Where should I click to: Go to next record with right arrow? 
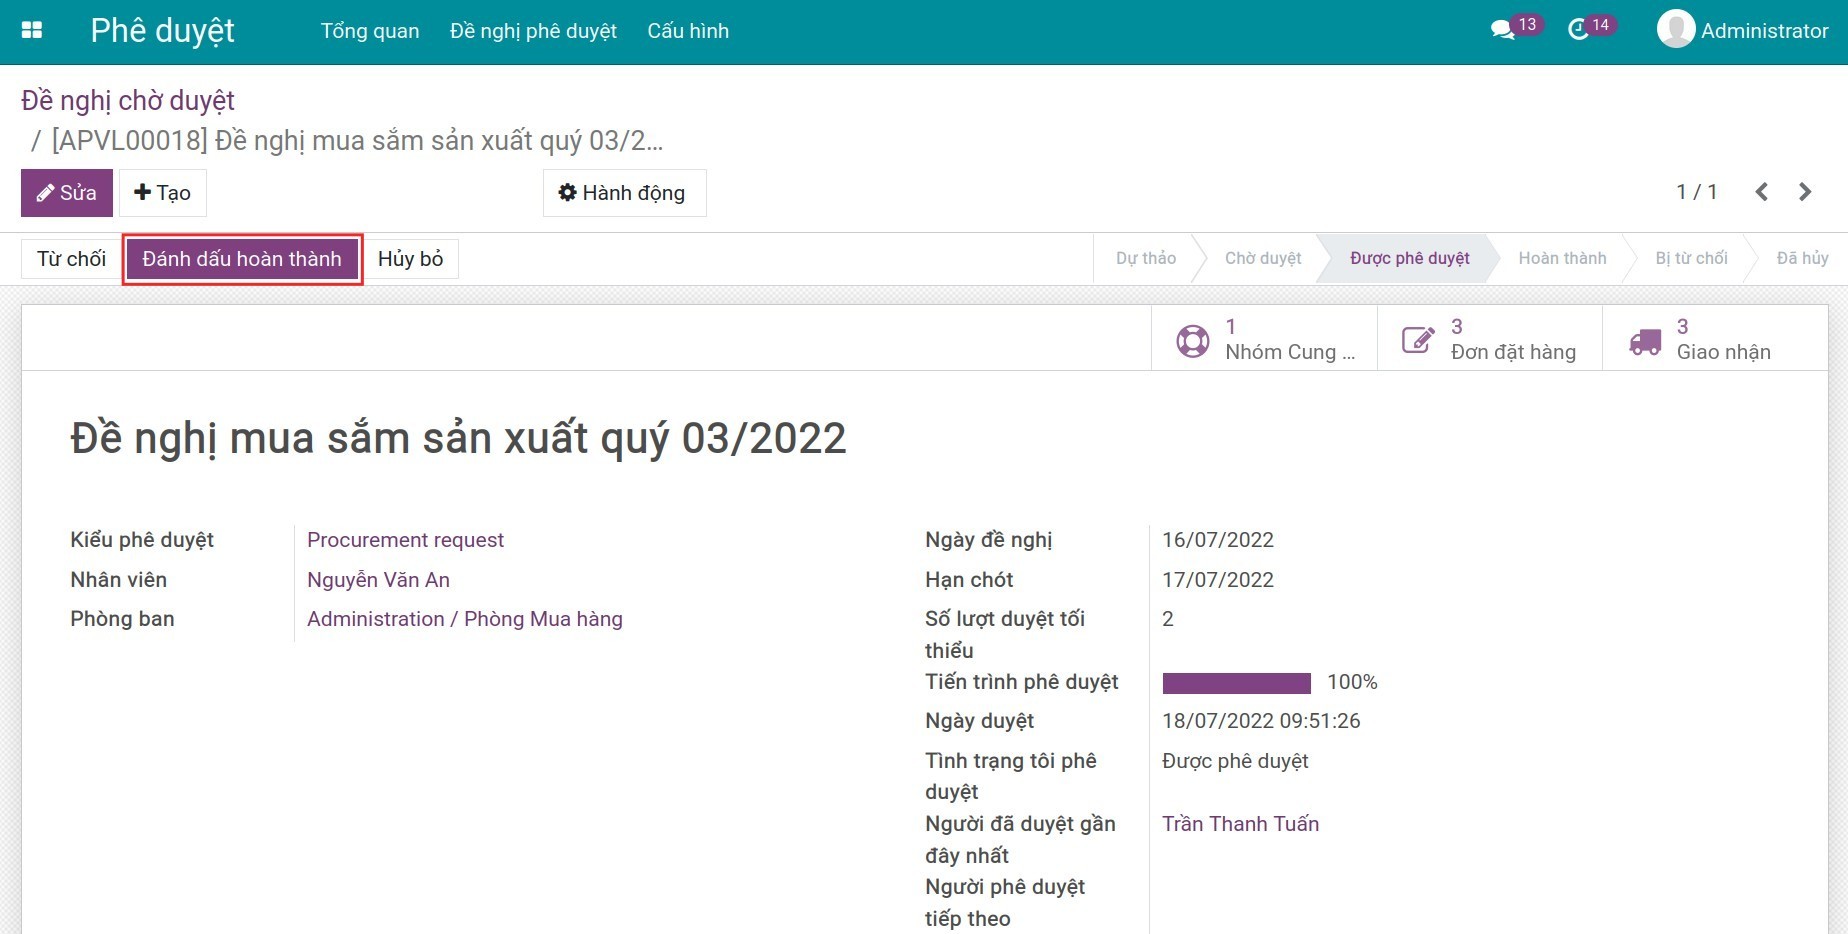(x=1805, y=192)
